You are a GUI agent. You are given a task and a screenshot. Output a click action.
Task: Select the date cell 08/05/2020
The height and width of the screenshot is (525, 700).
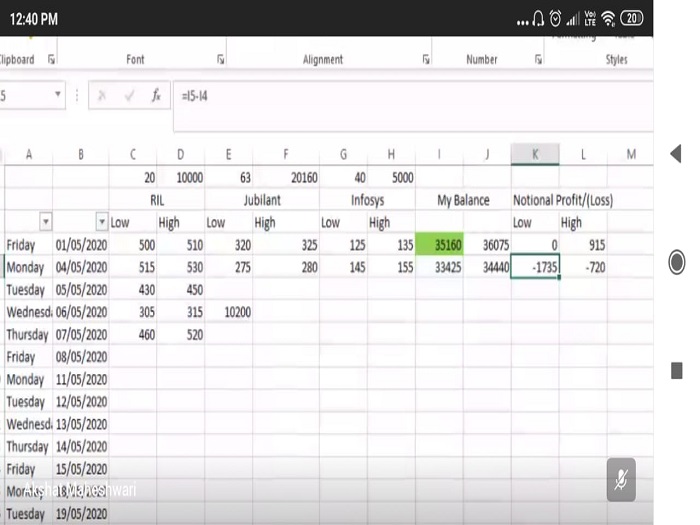point(81,356)
